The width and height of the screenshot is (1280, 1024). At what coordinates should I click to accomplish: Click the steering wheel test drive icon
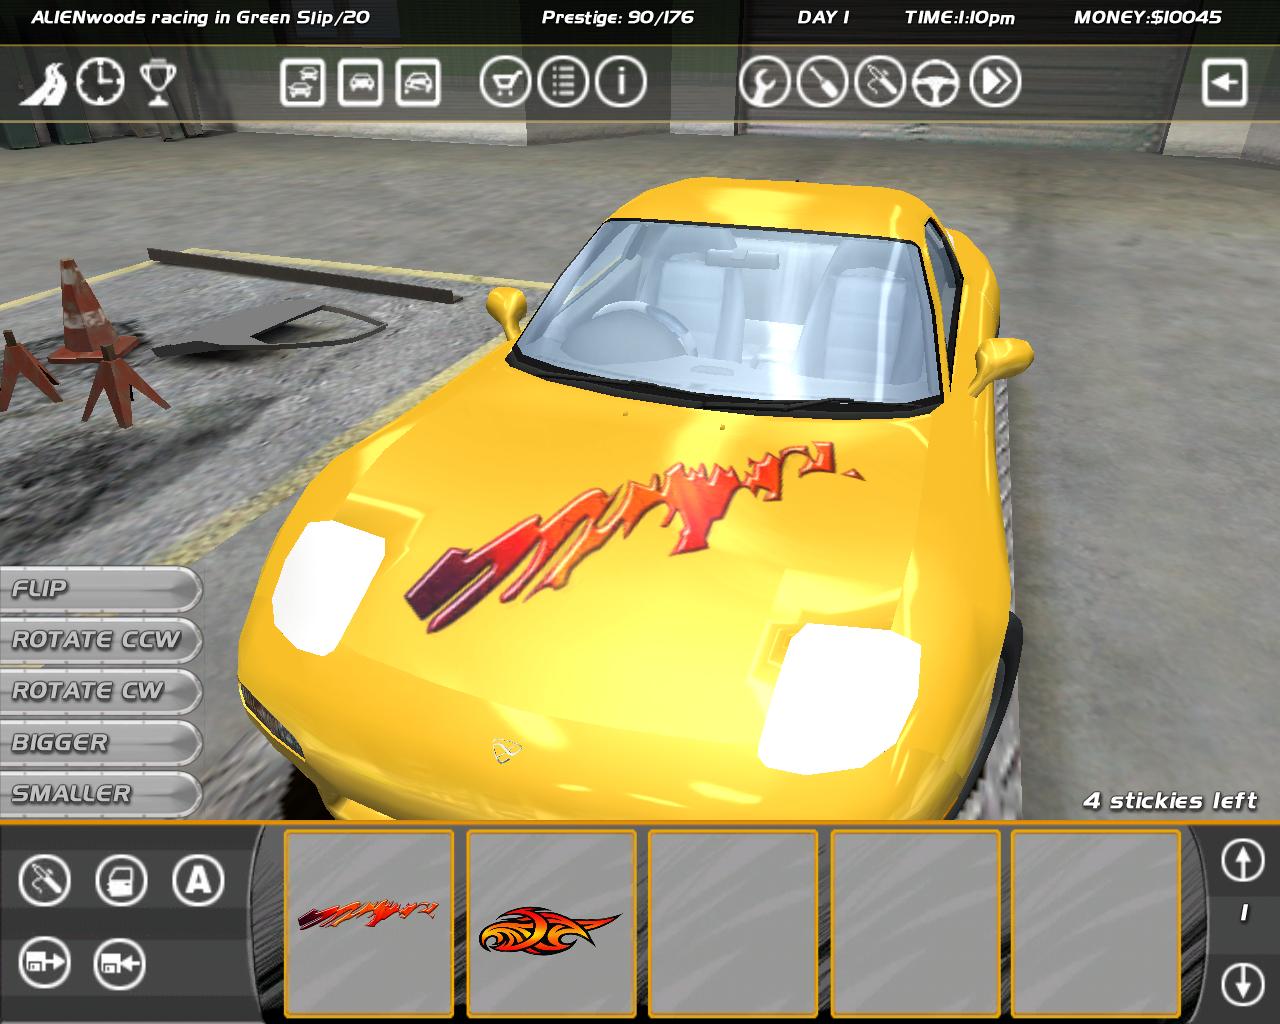937,82
